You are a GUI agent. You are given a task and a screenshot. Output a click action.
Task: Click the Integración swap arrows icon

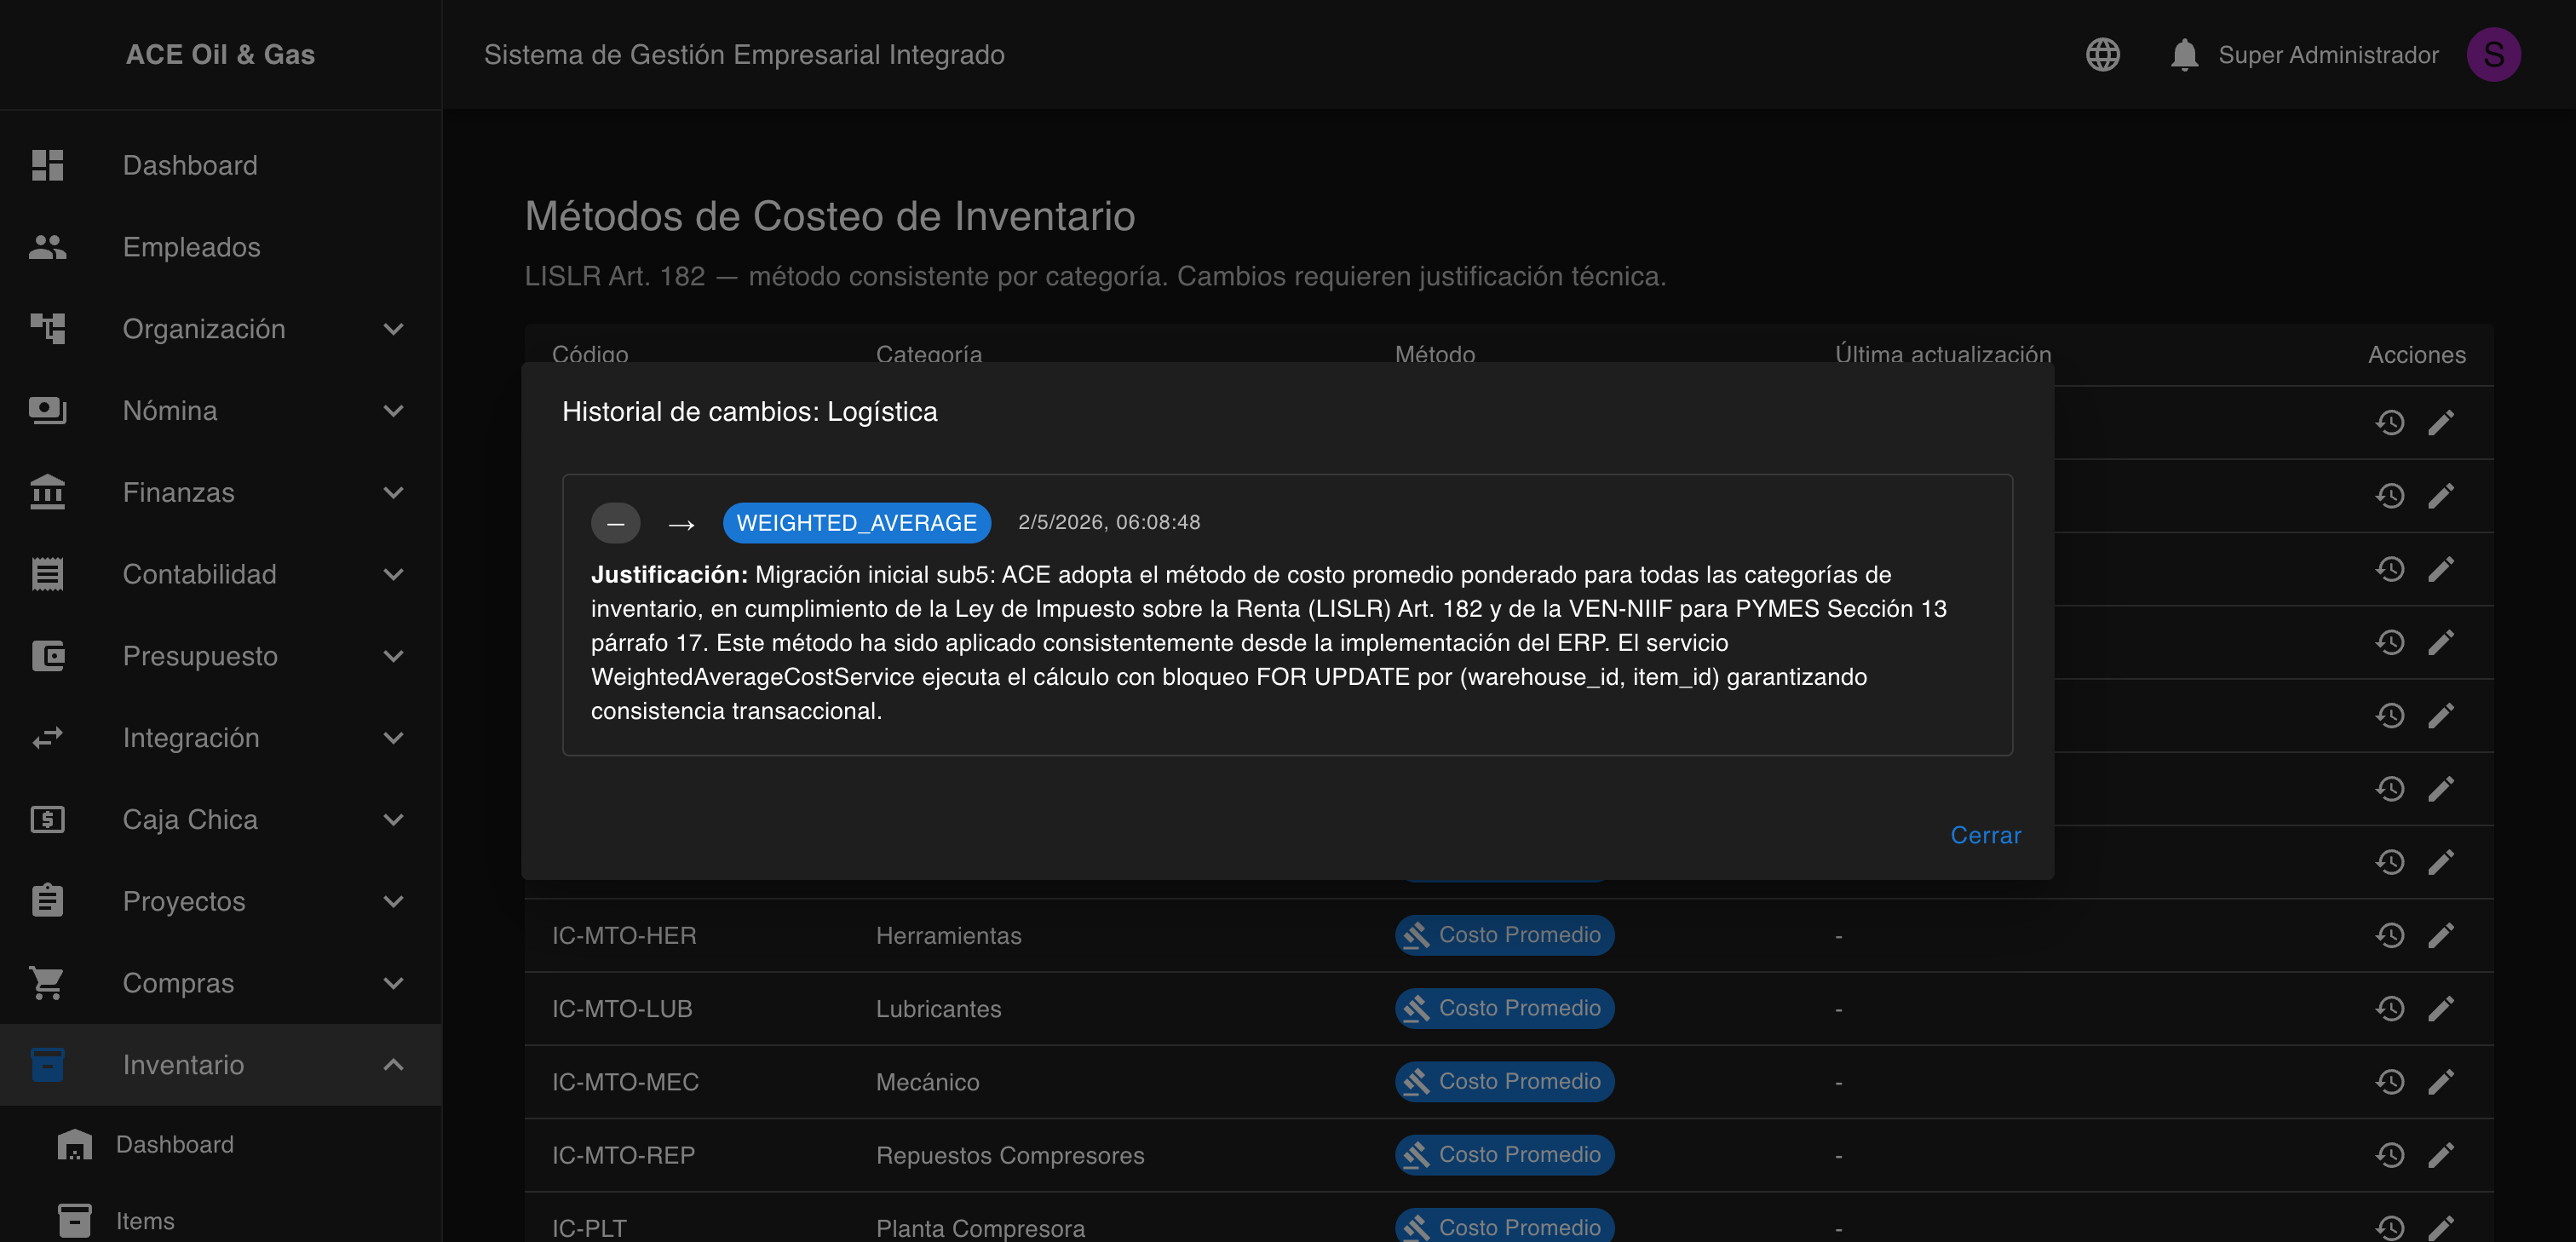coord(47,738)
